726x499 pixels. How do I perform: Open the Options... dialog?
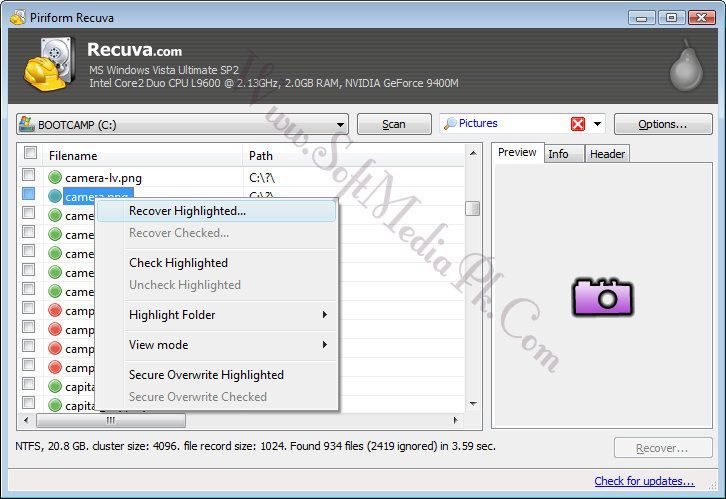663,124
